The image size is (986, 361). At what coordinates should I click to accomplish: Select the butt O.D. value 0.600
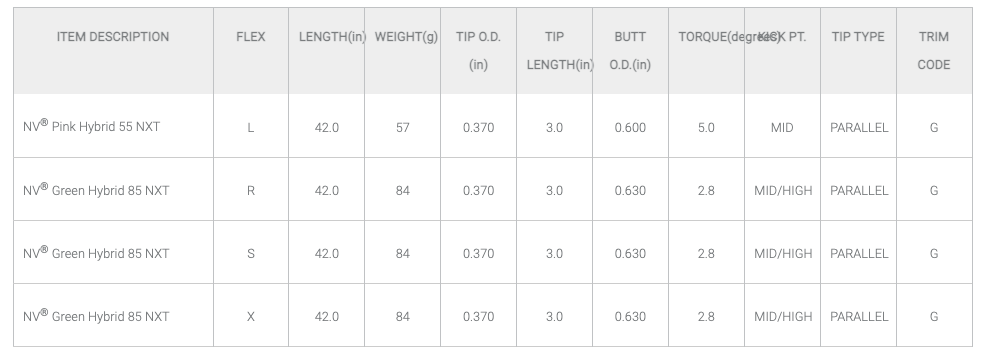[630, 128]
